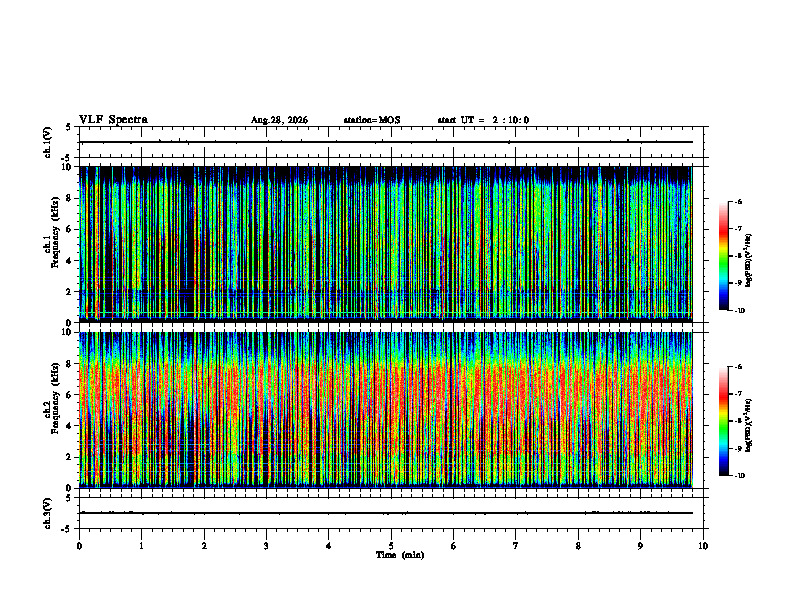Click the ch.3(V) waveform trace
The image size is (792, 612).
pyautogui.click(x=386, y=513)
